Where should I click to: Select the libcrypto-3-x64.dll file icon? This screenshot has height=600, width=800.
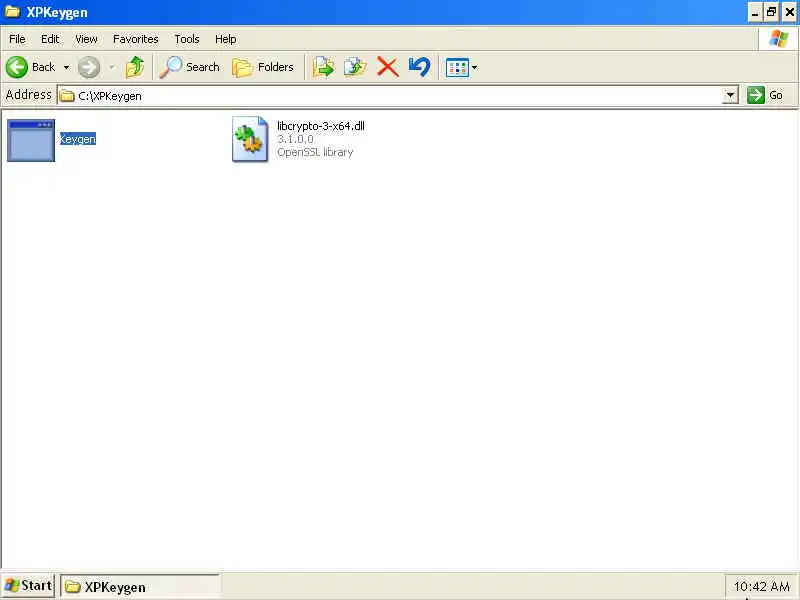click(250, 139)
